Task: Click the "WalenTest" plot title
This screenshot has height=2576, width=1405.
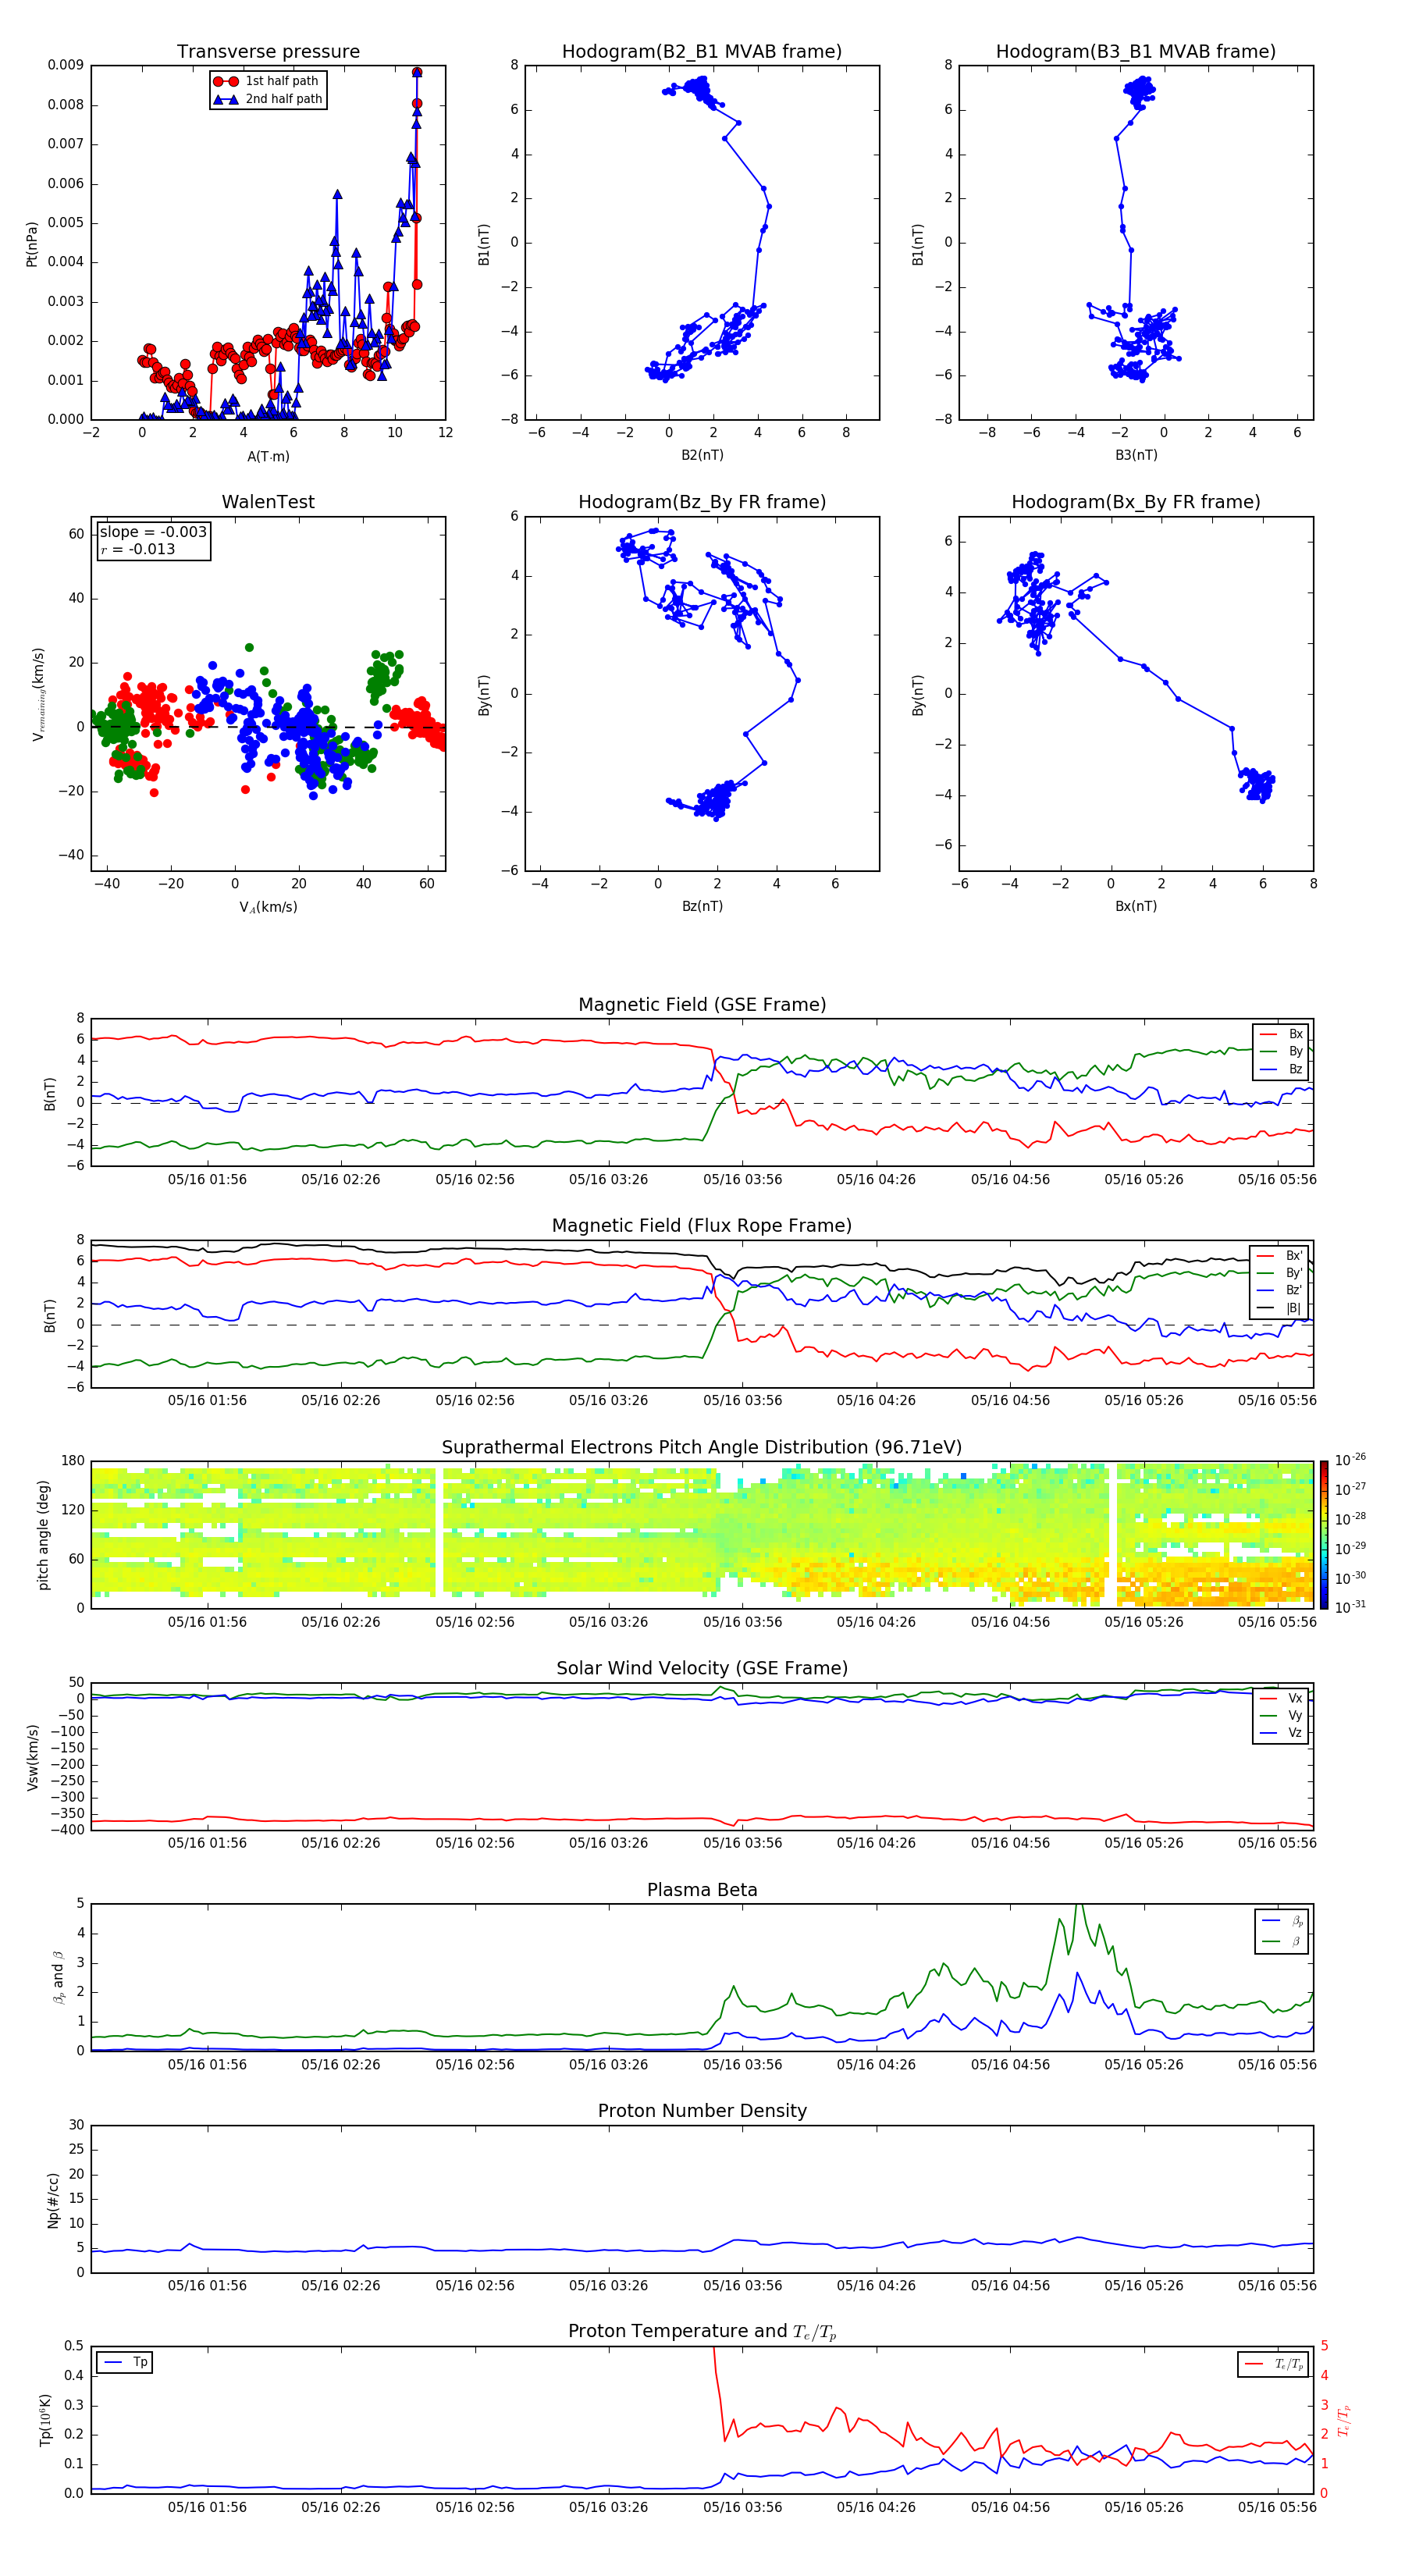Action: coord(268,502)
